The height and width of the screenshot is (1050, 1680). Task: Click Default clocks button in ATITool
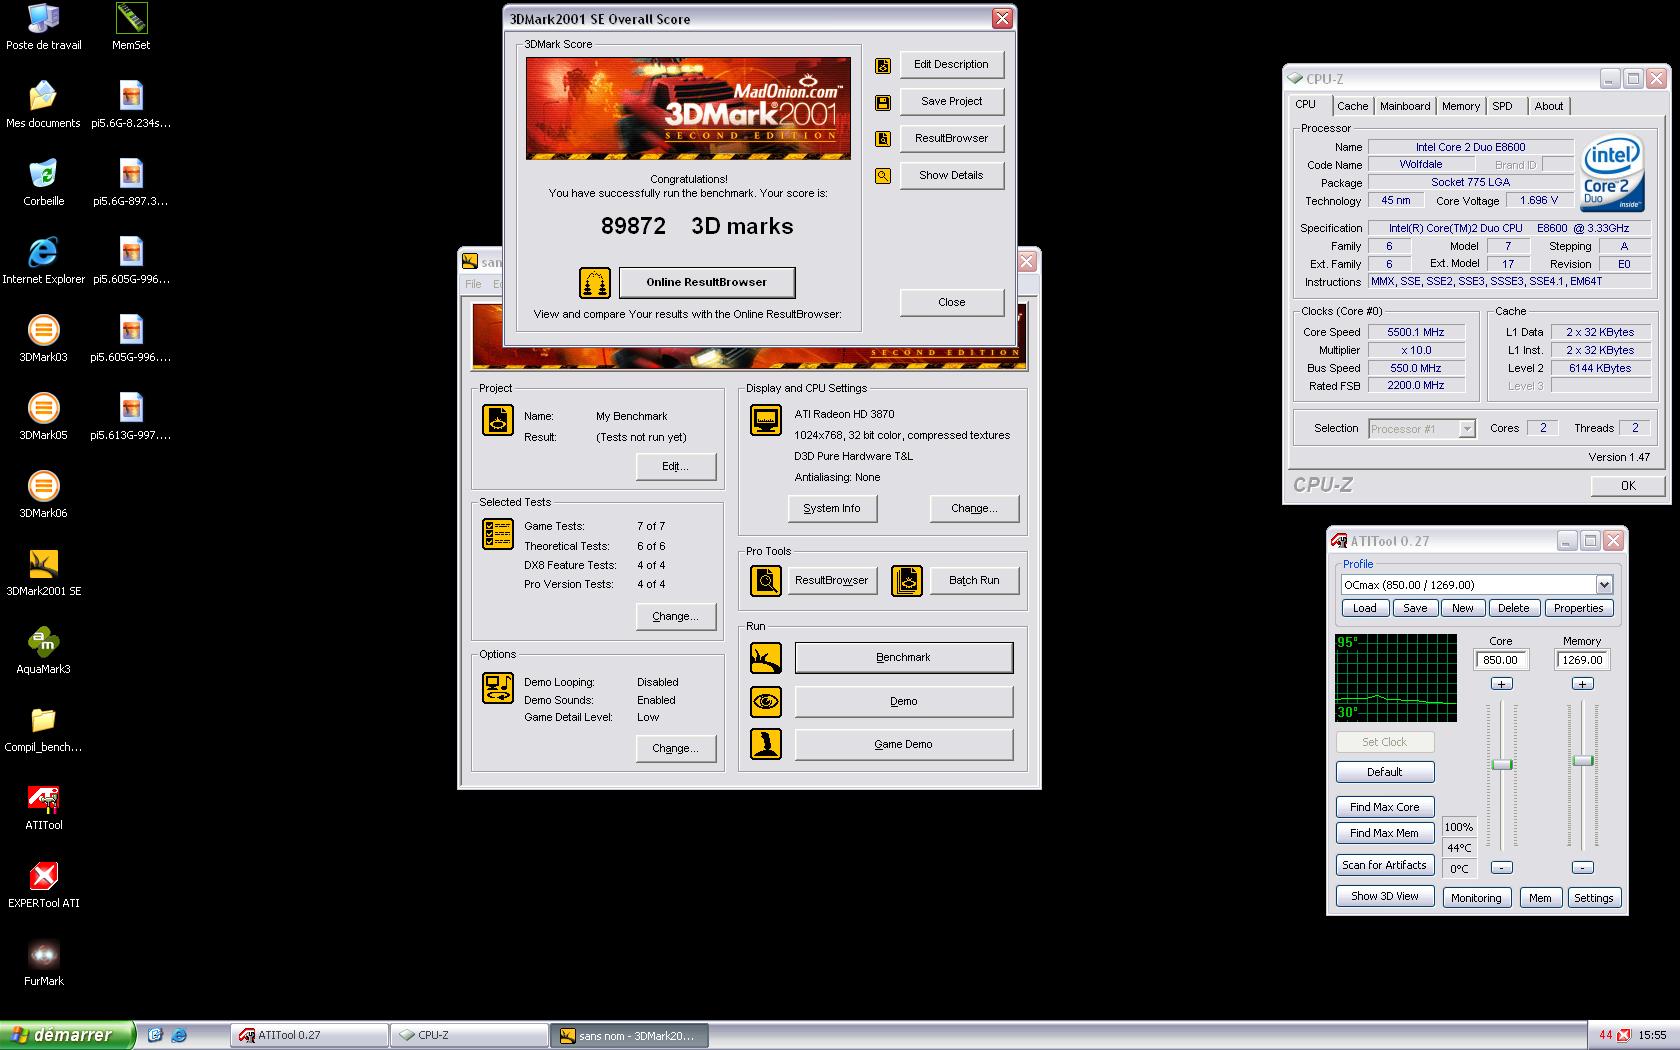[x=1384, y=773]
